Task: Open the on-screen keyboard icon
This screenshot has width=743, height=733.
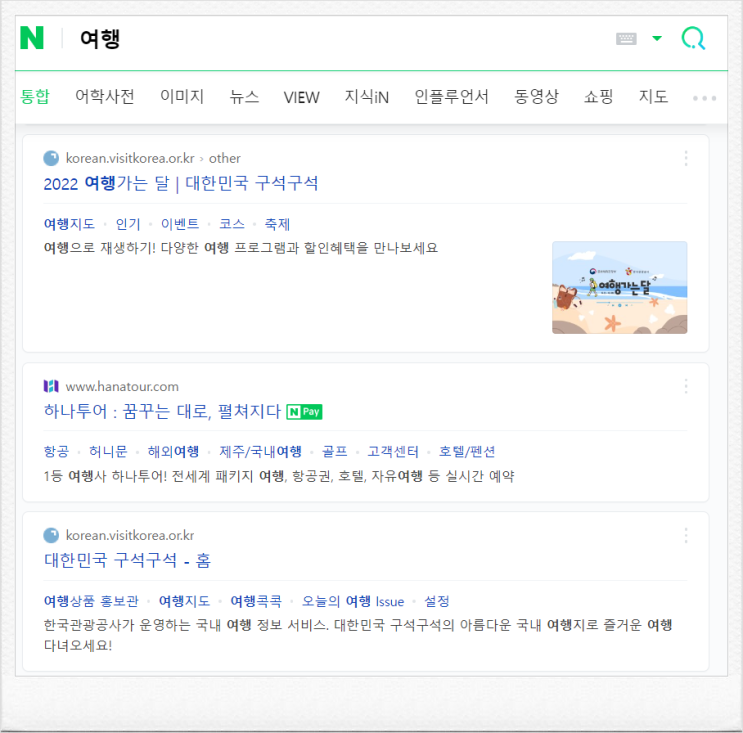Action: point(626,38)
